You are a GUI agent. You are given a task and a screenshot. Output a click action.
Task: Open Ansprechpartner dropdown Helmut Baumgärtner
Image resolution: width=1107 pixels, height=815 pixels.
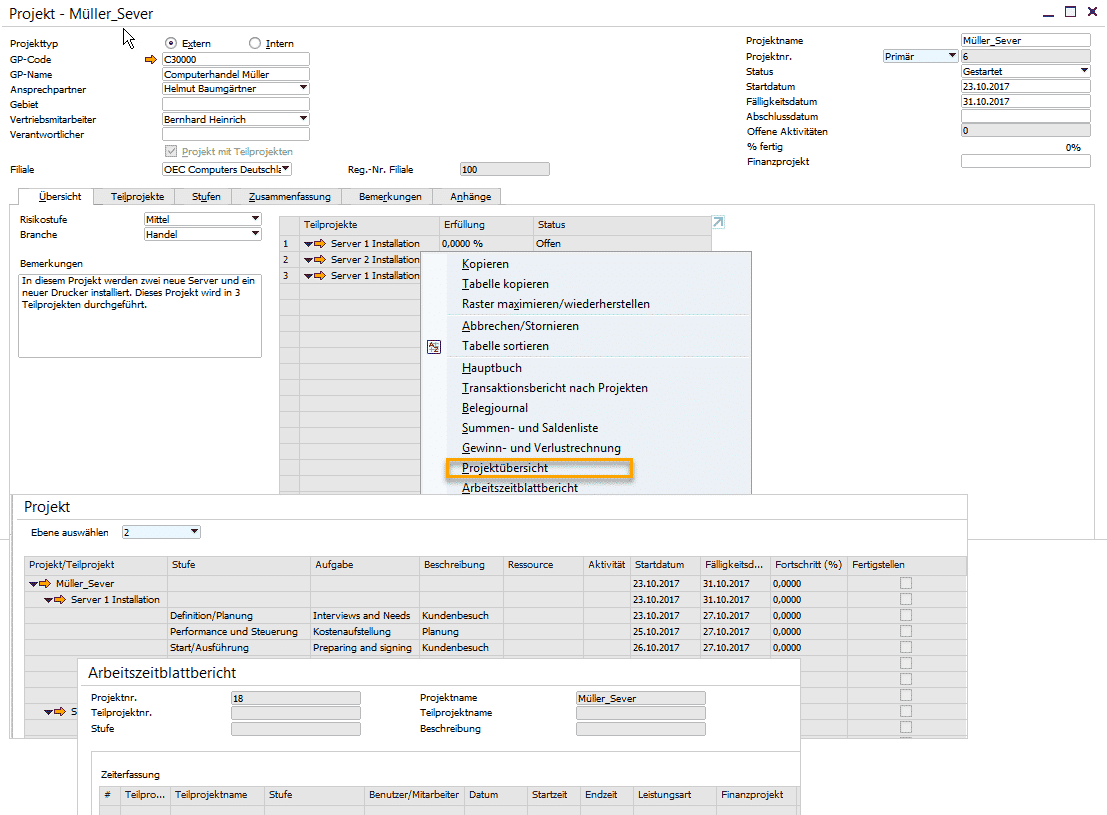pyautogui.click(x=303, y=88)
